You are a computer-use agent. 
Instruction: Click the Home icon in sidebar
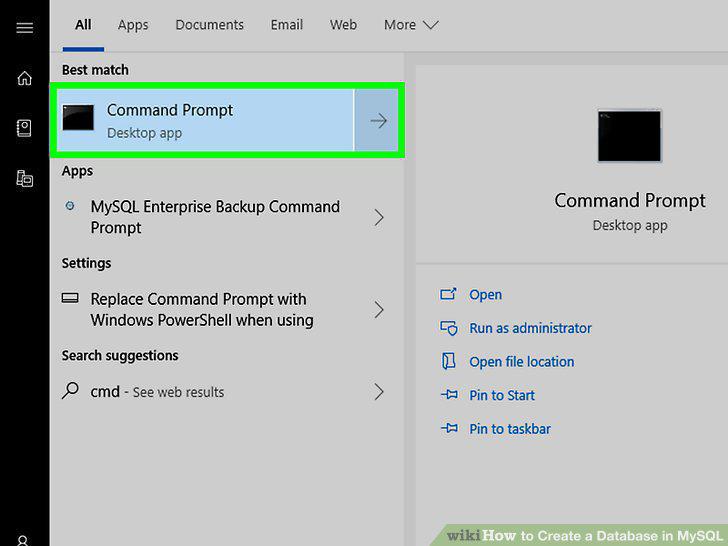click(x=25, y=78)
